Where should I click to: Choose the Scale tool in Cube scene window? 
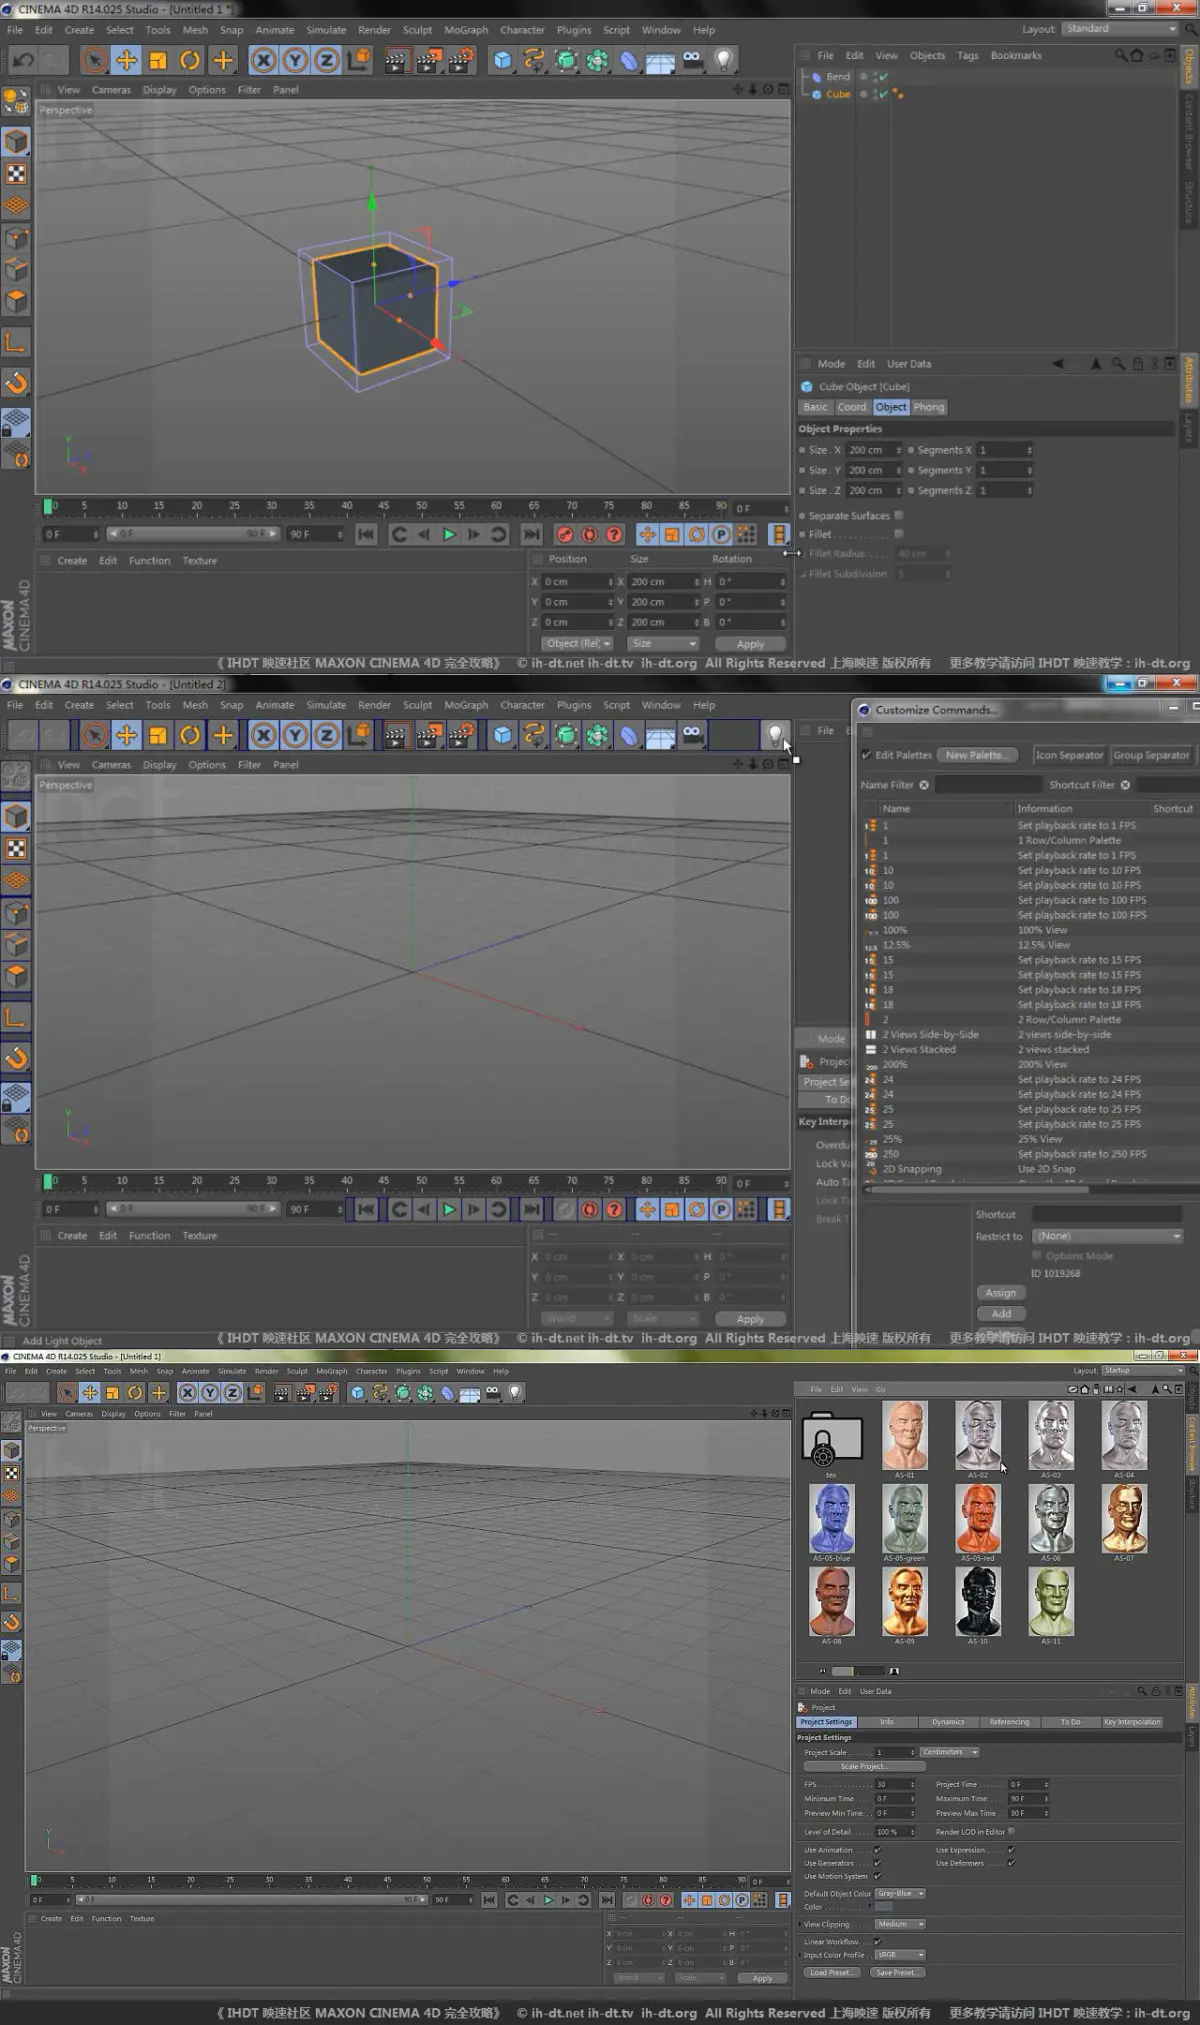point(158,61)
